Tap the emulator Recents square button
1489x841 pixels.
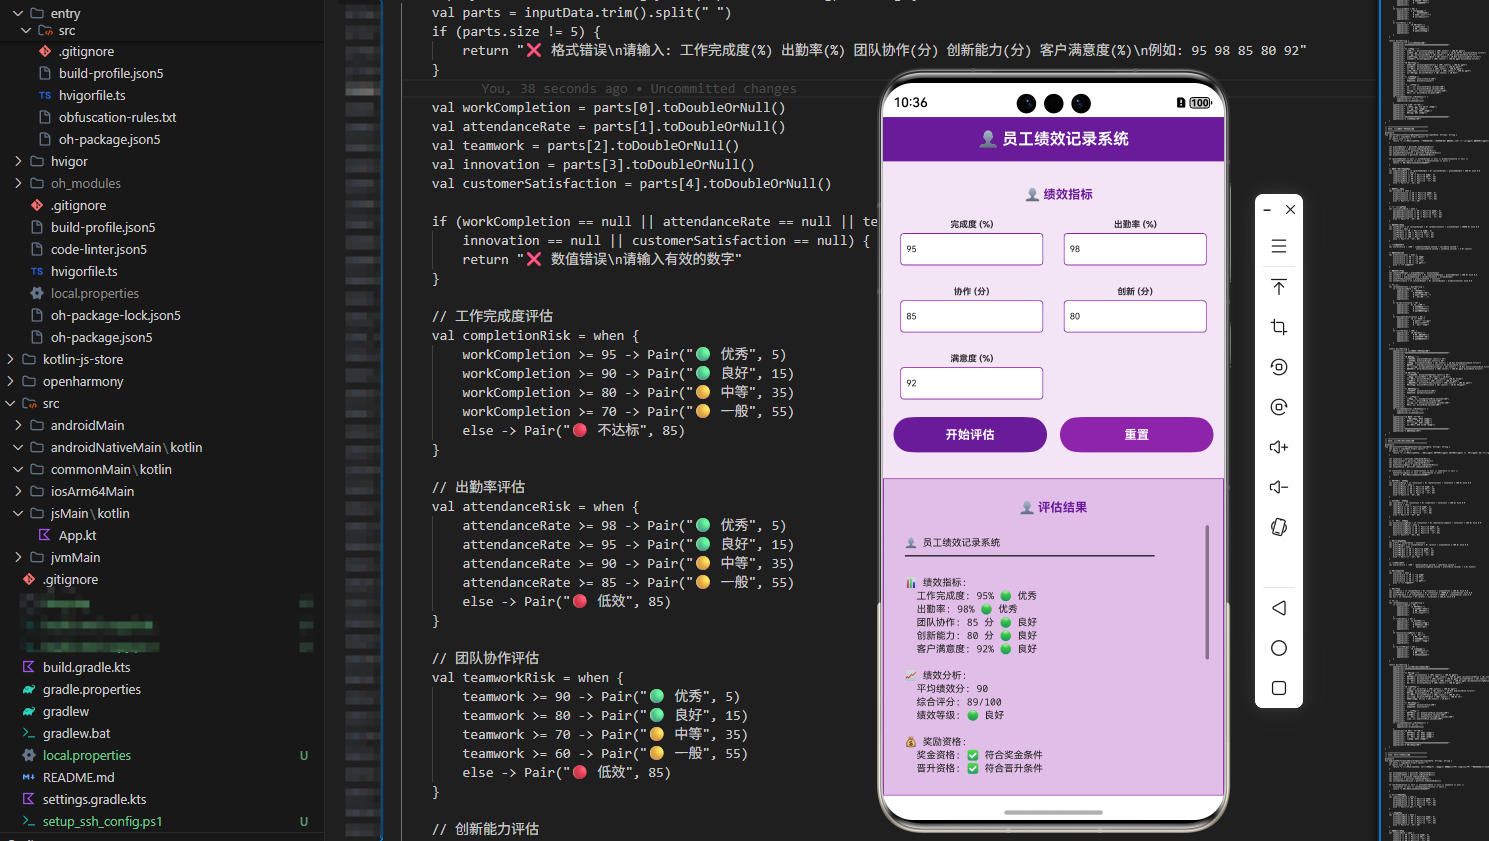click(1278, 688)
